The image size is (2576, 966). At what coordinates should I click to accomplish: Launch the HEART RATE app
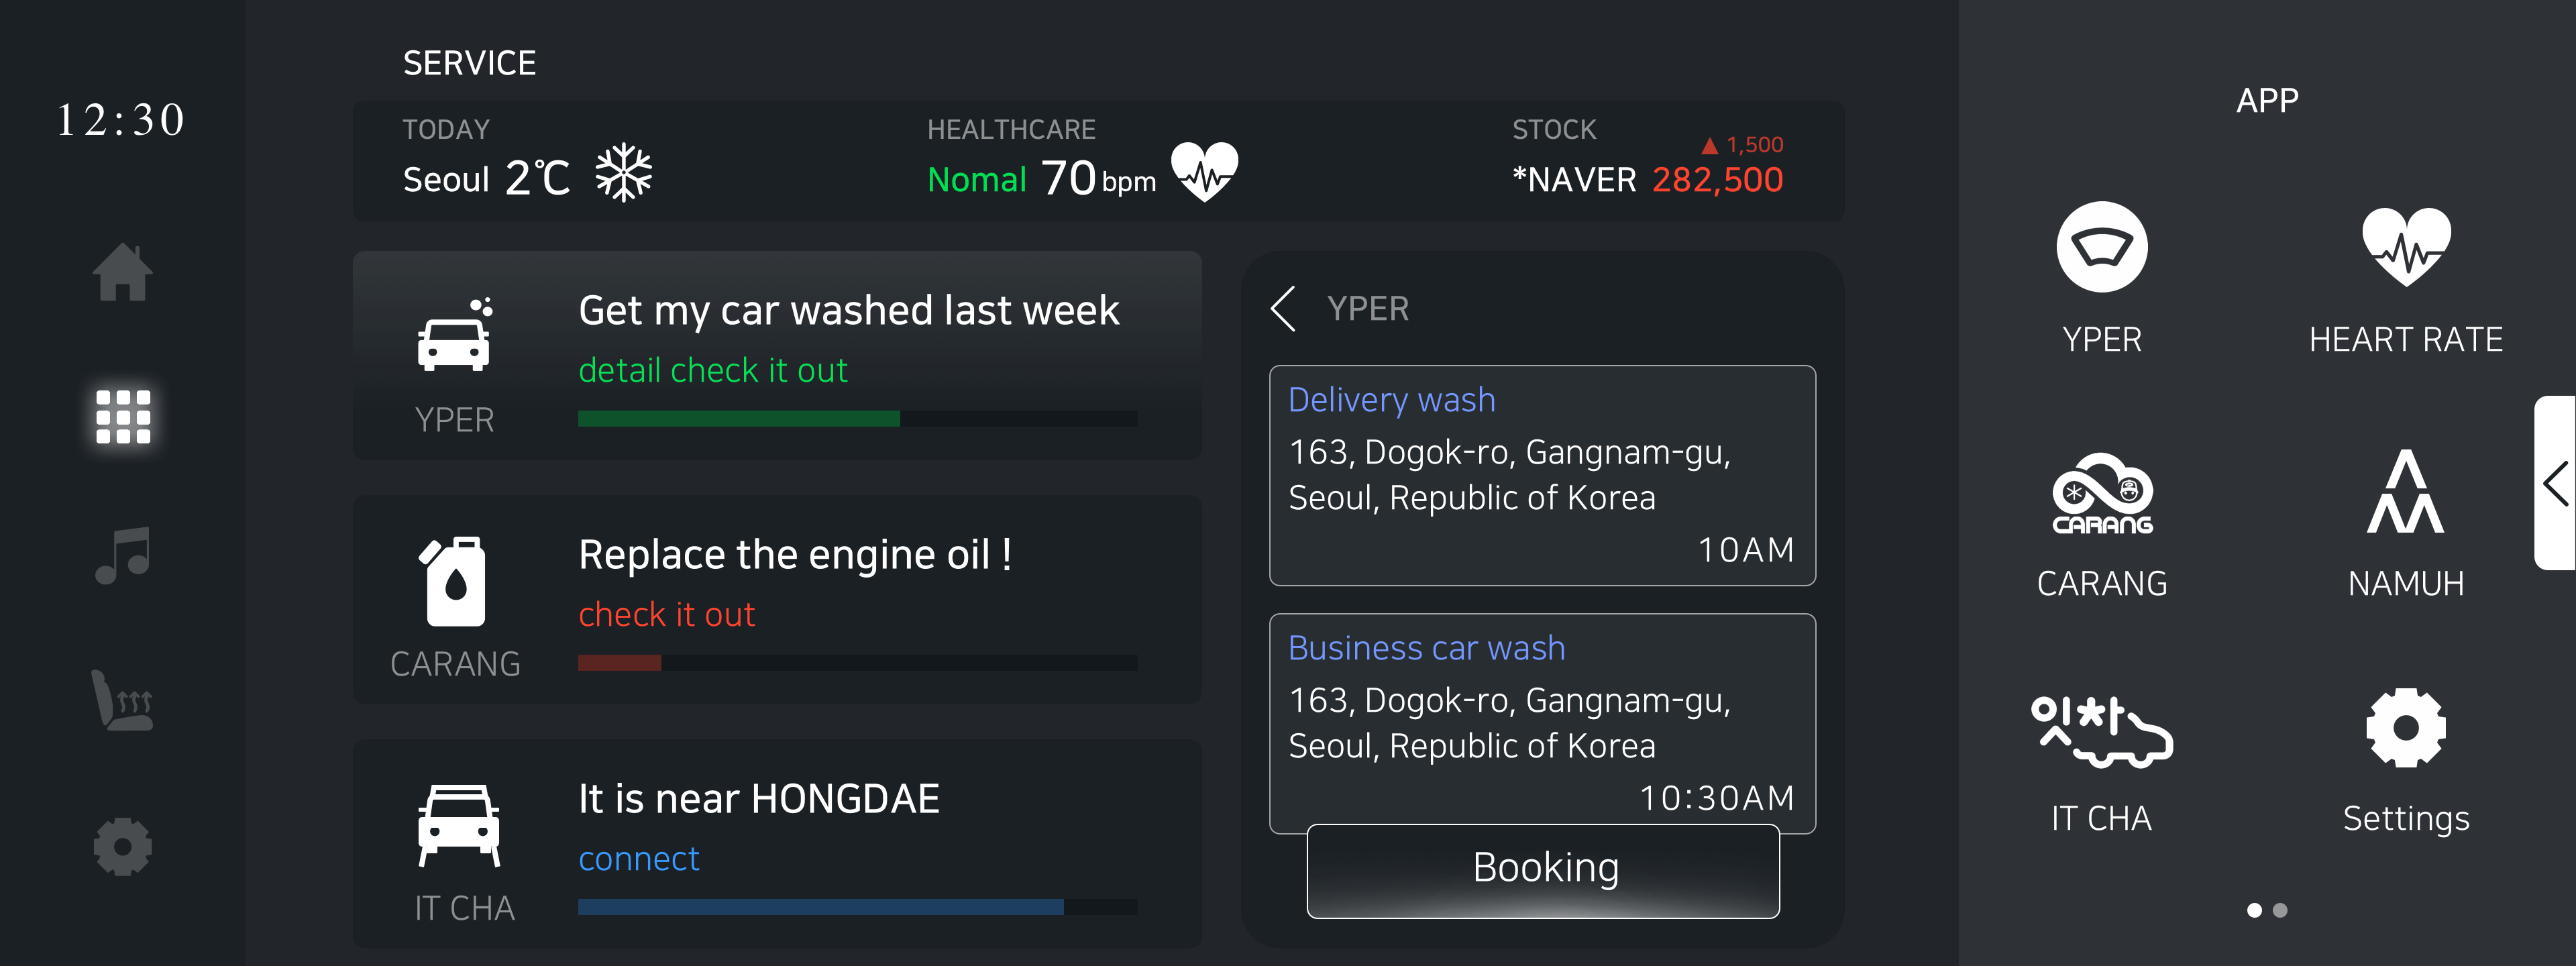click(x=2405, y=247)
